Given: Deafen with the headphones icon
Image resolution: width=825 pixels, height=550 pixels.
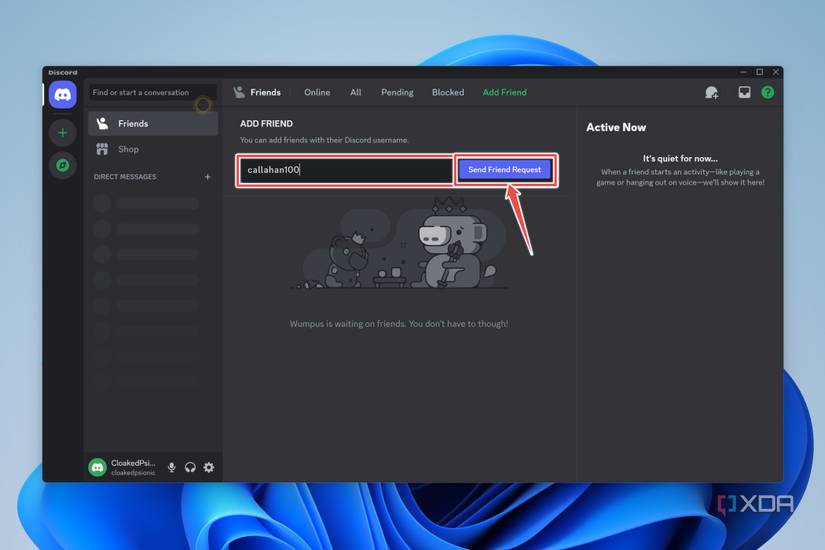Looking at the screenshot, I should point(190,467).
